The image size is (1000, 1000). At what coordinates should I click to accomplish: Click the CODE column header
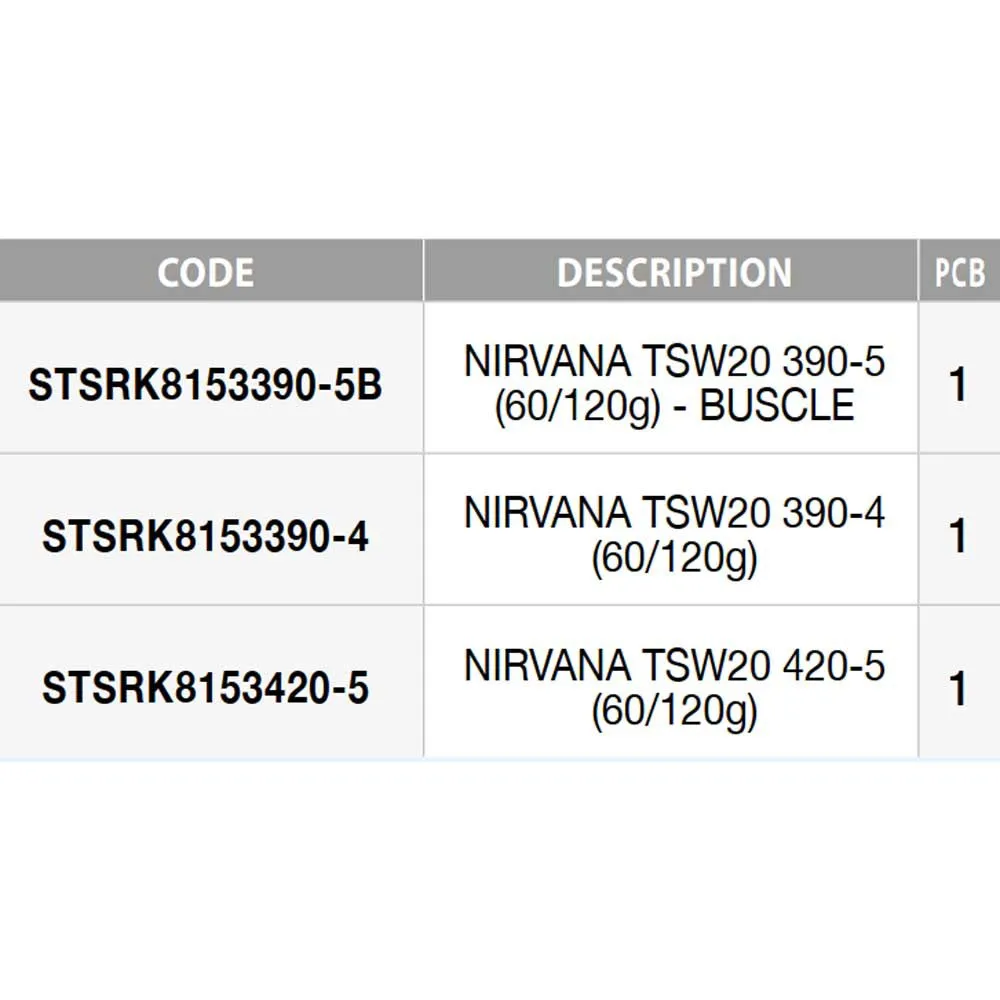coord(206,272)
